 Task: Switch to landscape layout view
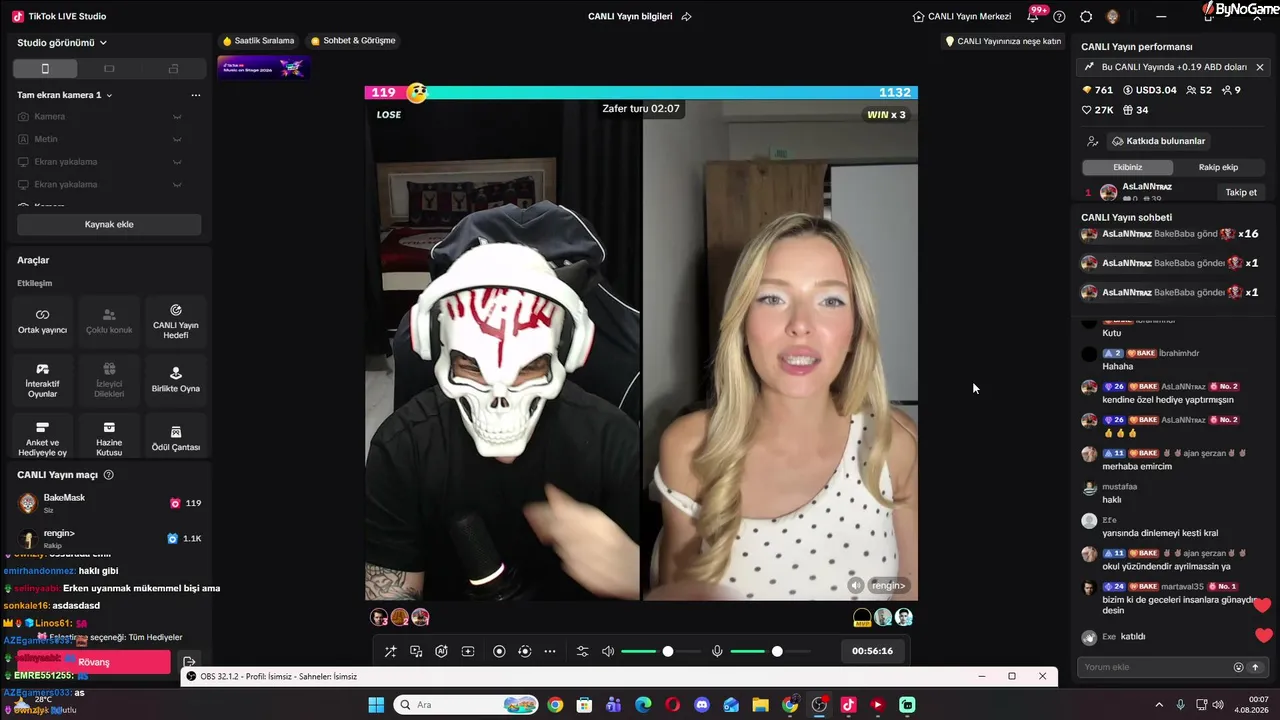(x=109, y=68)
